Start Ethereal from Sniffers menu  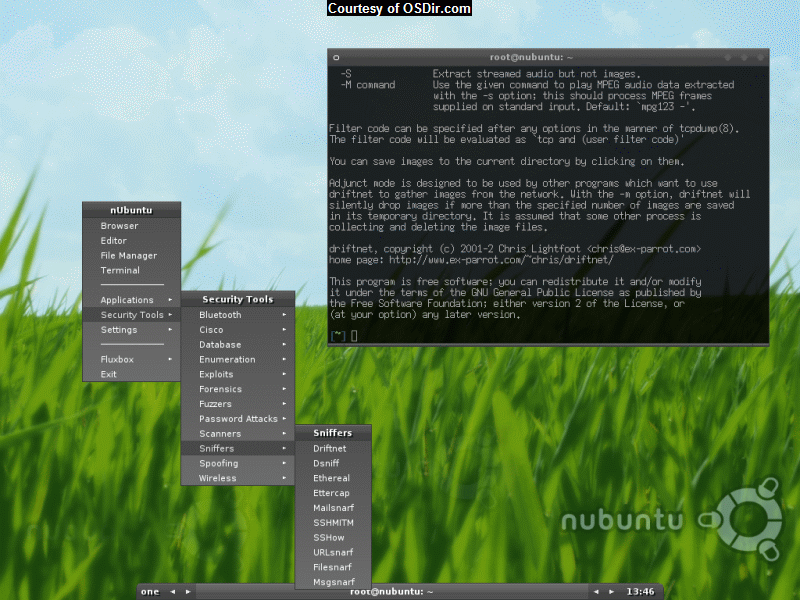pyautogui.click(x=333, y=478)
